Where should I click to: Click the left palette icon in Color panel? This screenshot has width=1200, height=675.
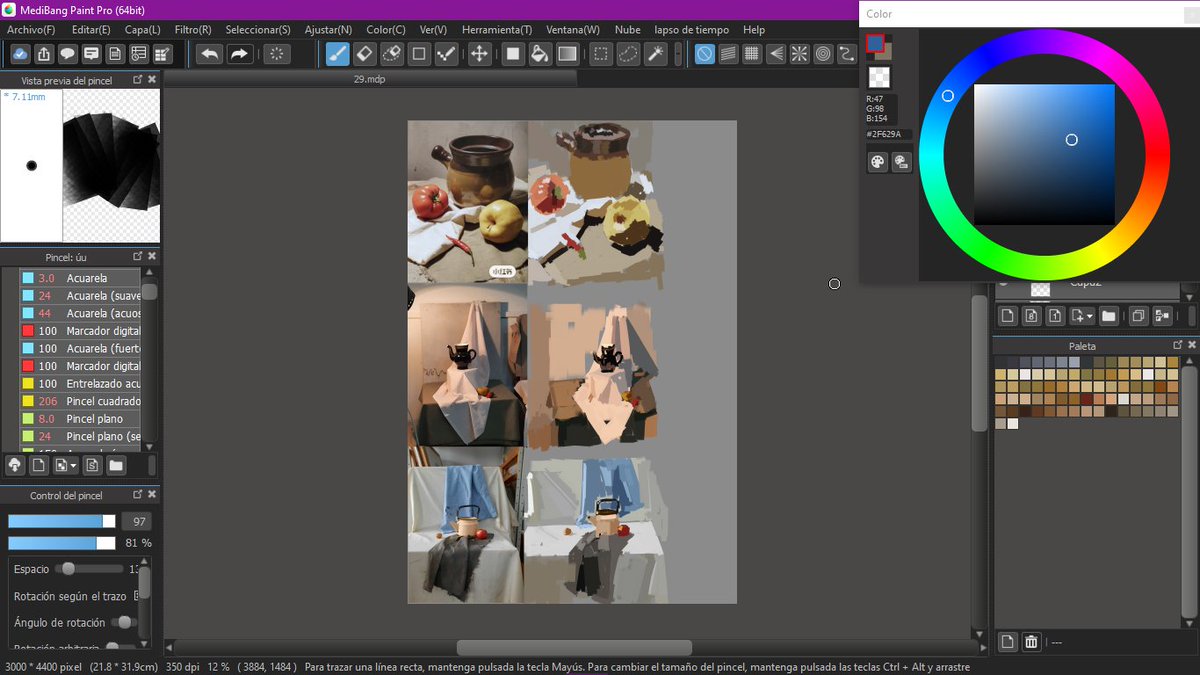tap(878, 162)
